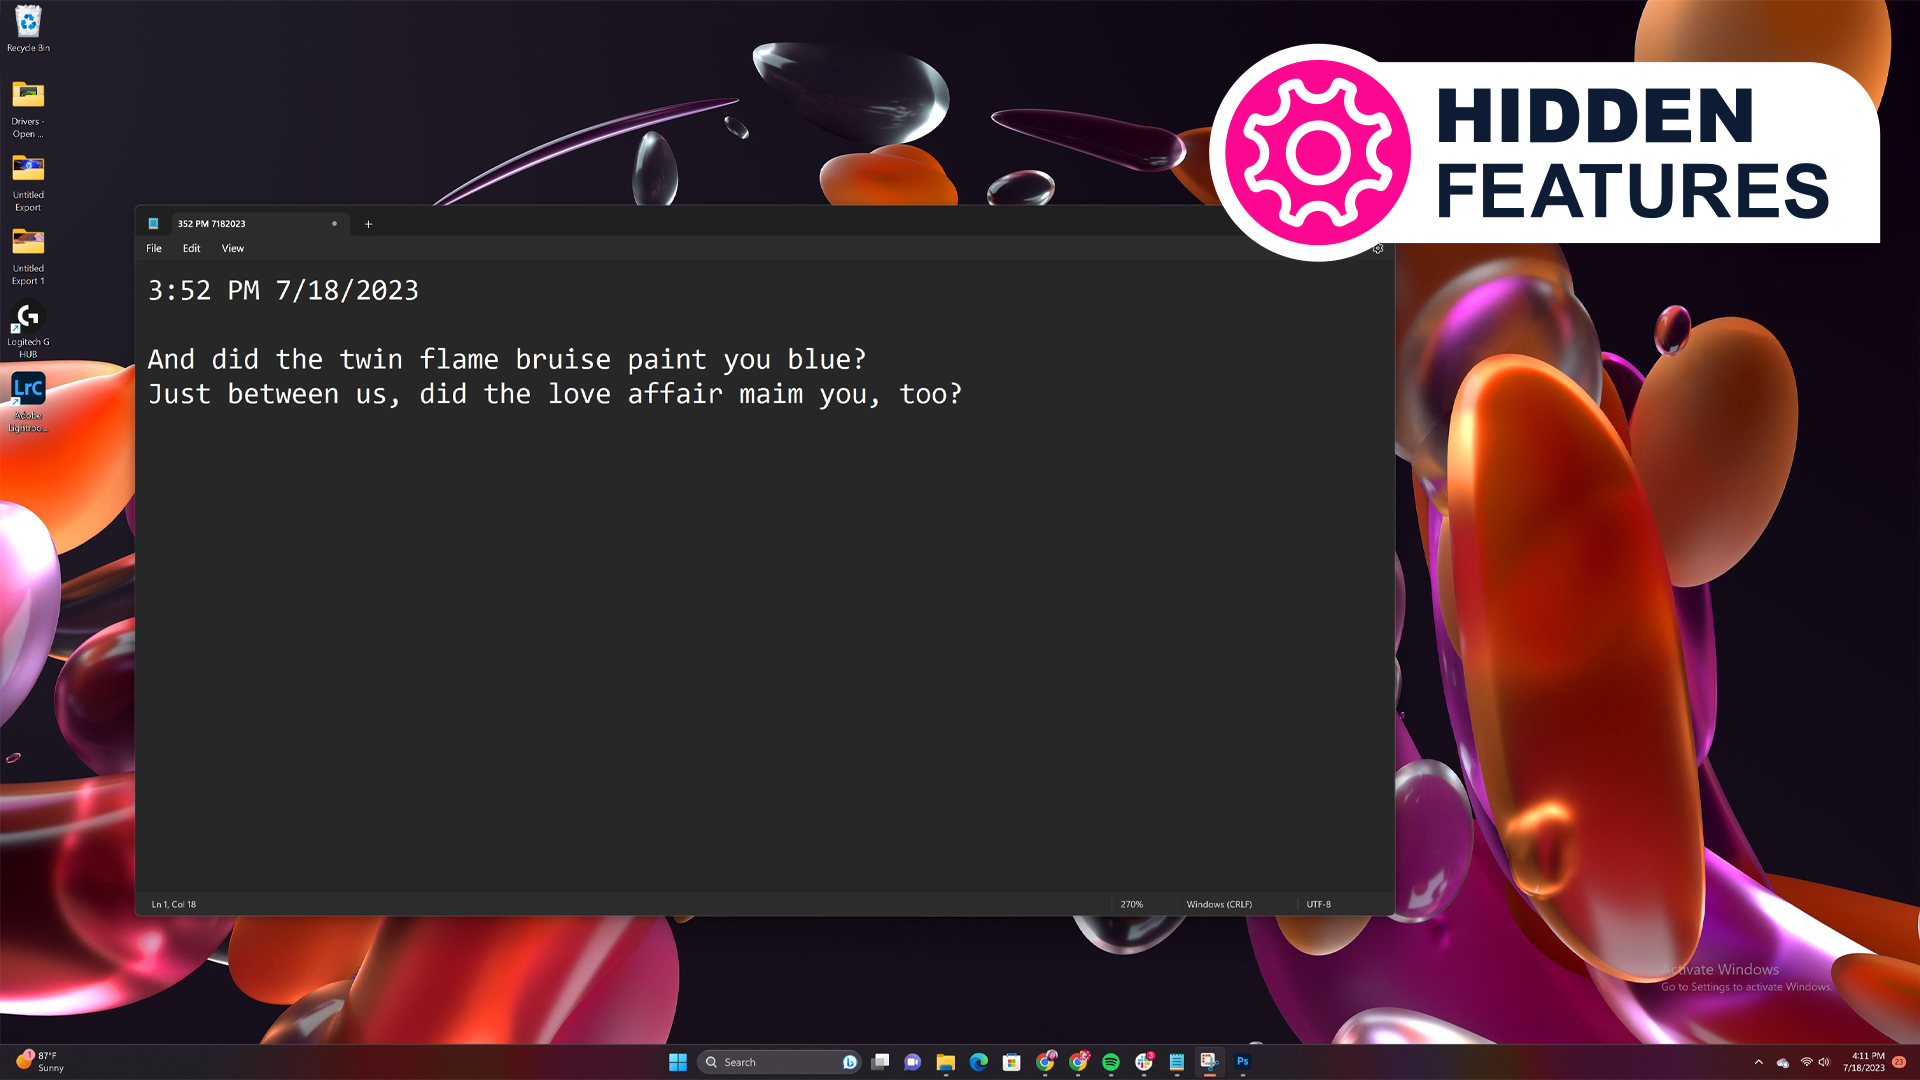This screenshot has width=1920, height=1080.
Task: Open the Spotify icon in taskbar
Action: [1112, 1062]
